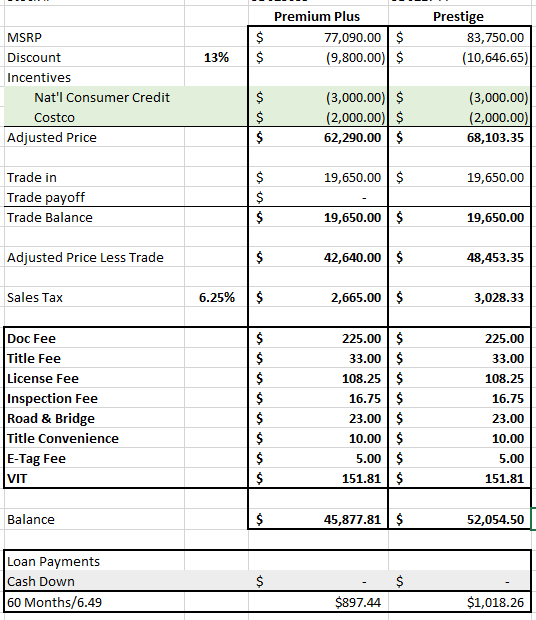The width and height of the screenshot is (536, 620).
Task: Click the Inspection Fee label
Action: click(x=52, y=399)
